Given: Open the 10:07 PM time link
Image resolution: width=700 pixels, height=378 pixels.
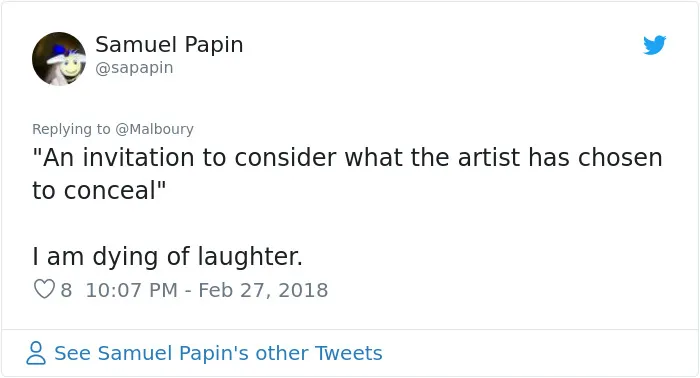Looking at the screenshot, I should point(132,290).
